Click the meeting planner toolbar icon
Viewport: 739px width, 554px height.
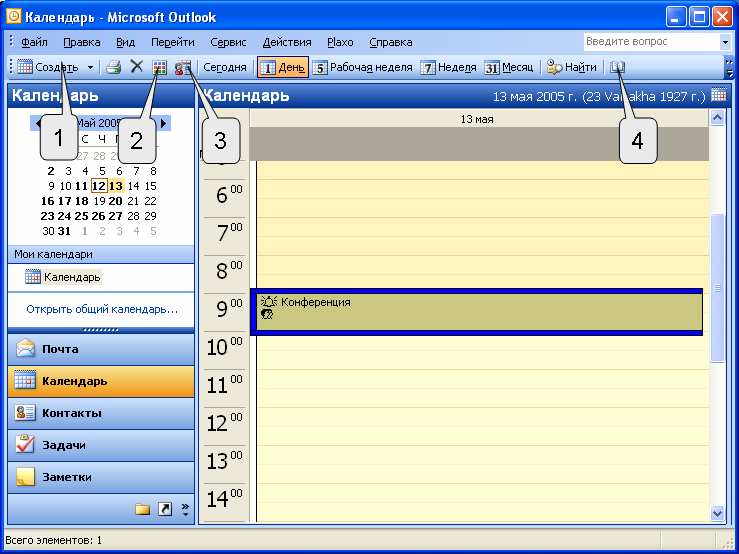tap(183, 67)
